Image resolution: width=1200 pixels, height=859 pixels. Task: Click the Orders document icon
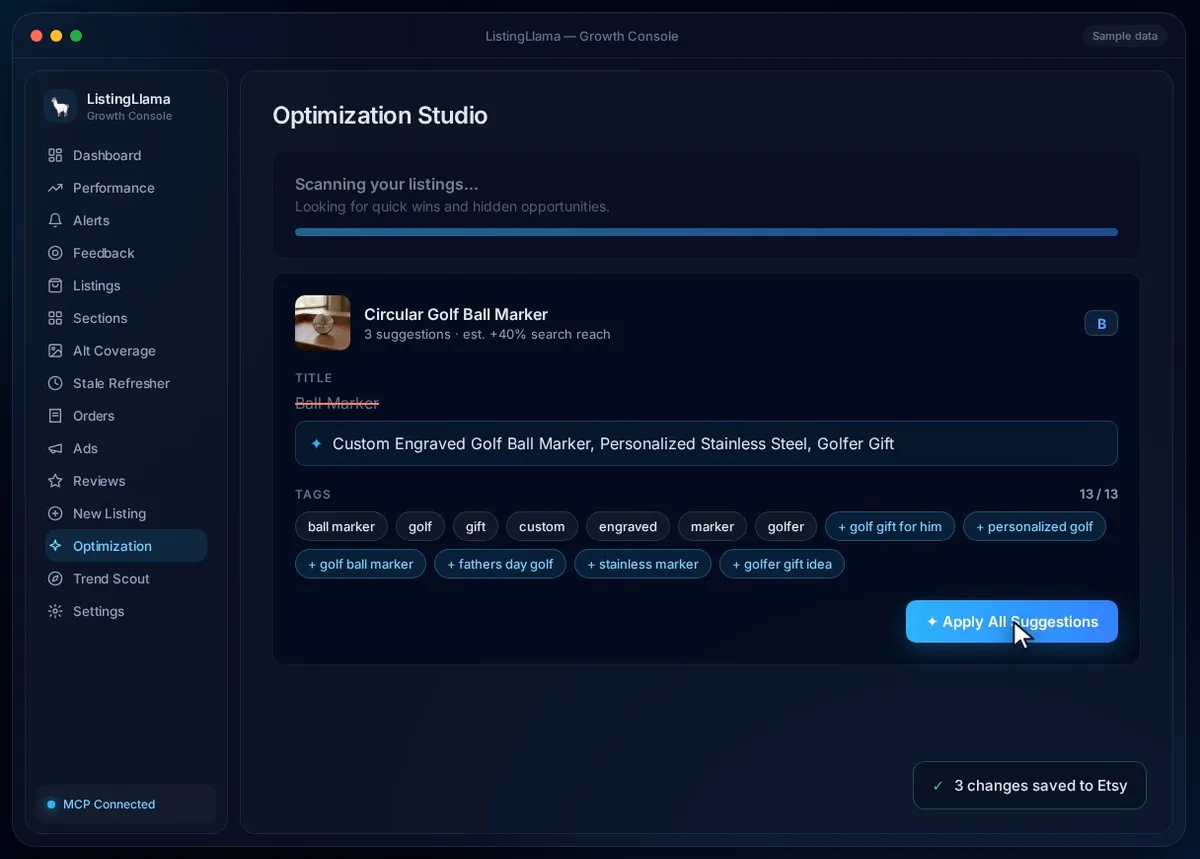[55, 416]
